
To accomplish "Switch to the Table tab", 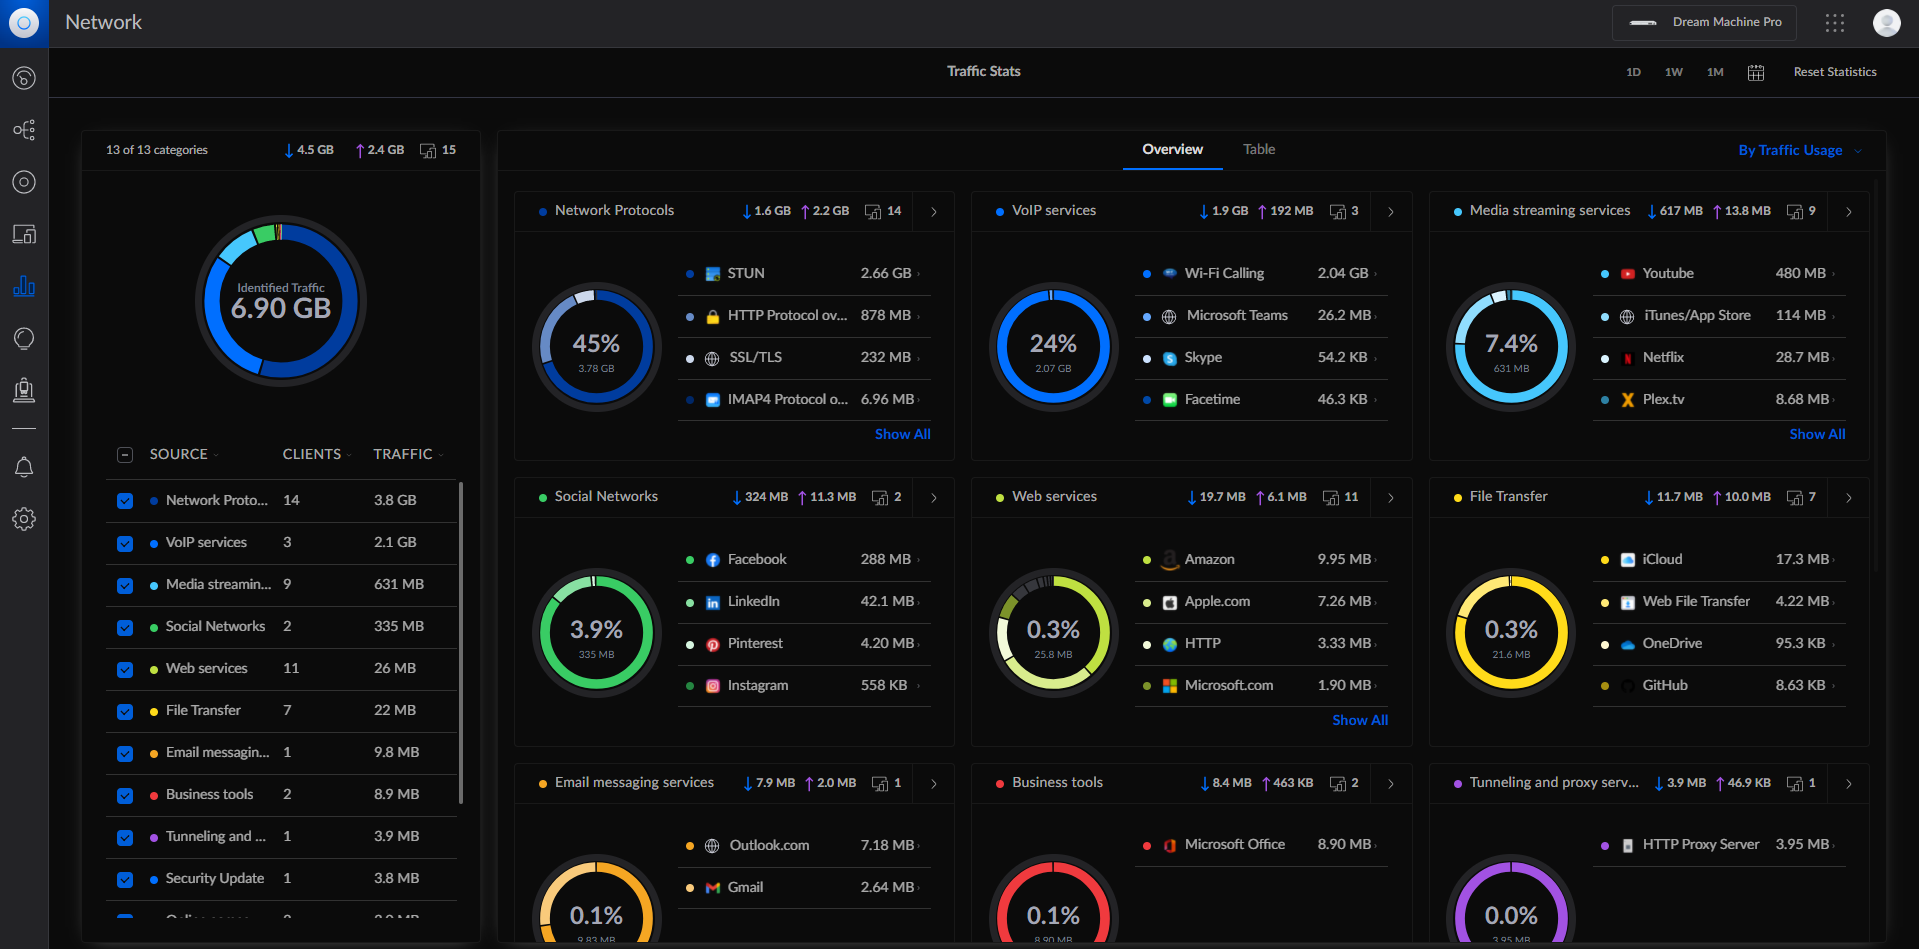I will (1259, 149).
